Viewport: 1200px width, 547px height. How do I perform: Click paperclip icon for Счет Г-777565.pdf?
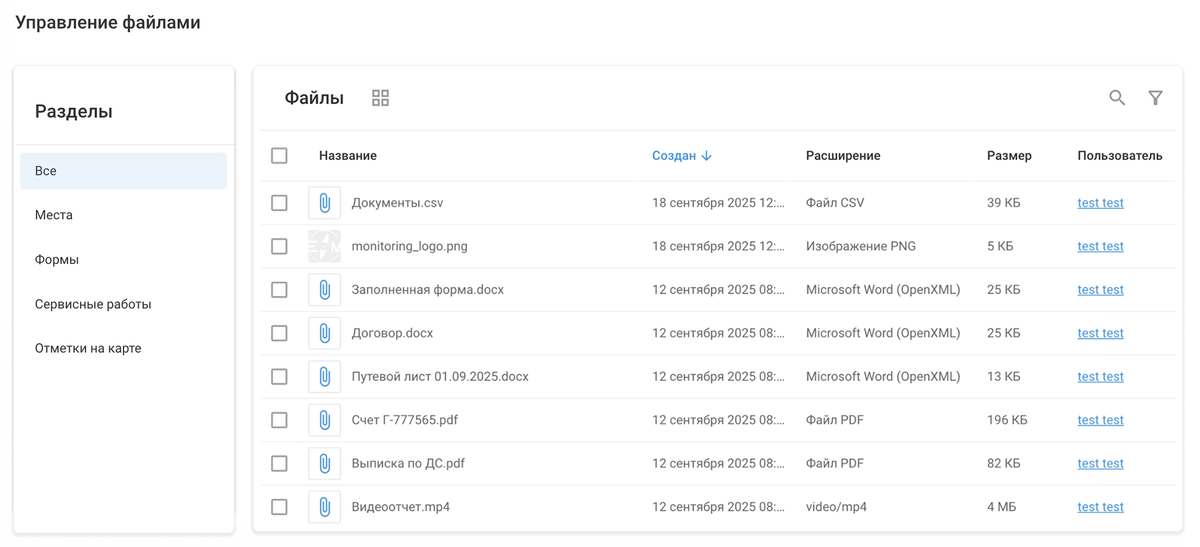pyautogui.click(x=324, y=420)
